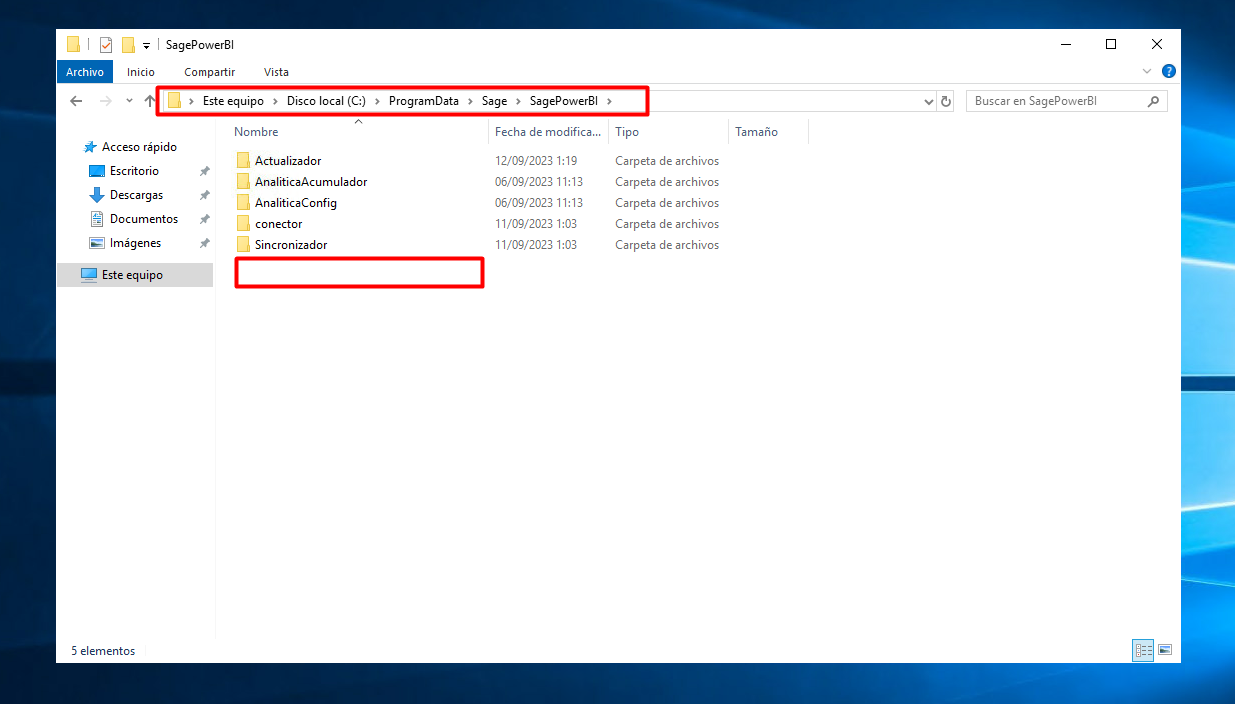Click the 5 elementos status bar text
This screenshot has width=1235, height=704.
click(103, 651)
